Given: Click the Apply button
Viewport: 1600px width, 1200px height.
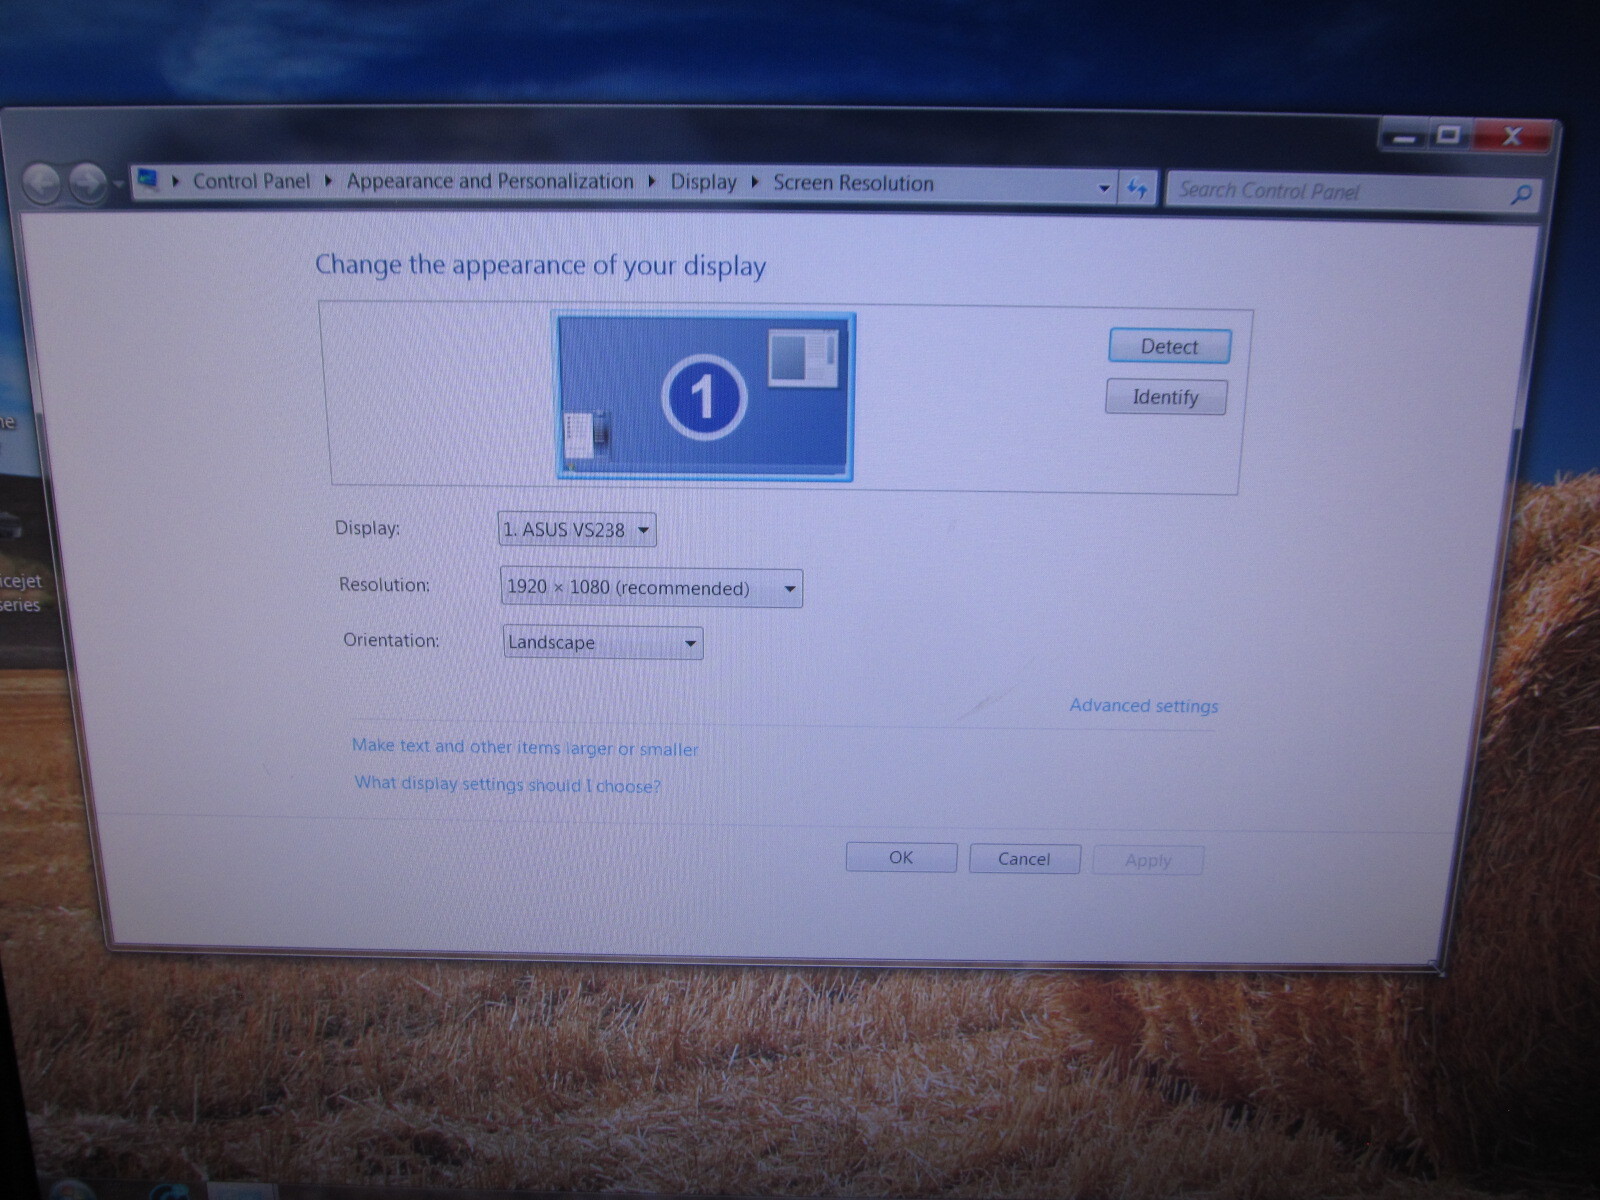Looking at the screenshot, I should (1148, 861).
